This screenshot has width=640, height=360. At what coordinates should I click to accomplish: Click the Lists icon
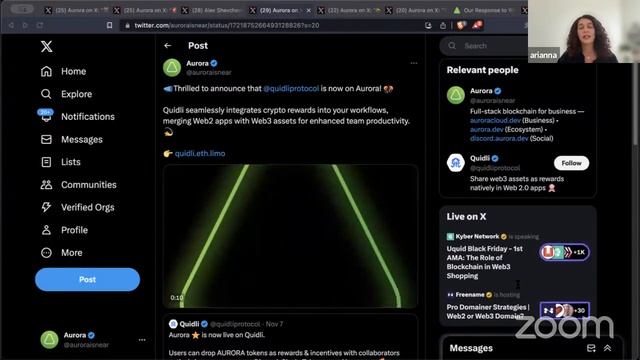(47, 162)
